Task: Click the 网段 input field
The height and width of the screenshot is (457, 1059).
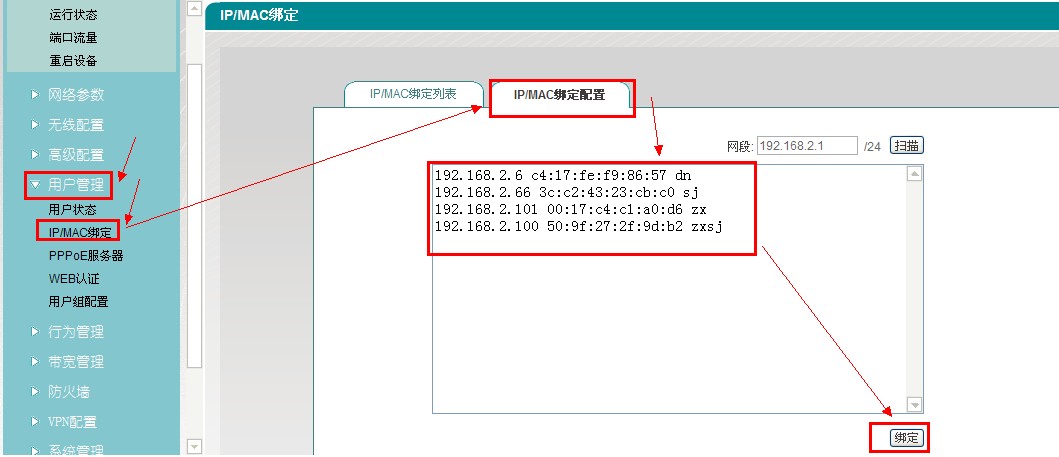Action: coord(807,146)
